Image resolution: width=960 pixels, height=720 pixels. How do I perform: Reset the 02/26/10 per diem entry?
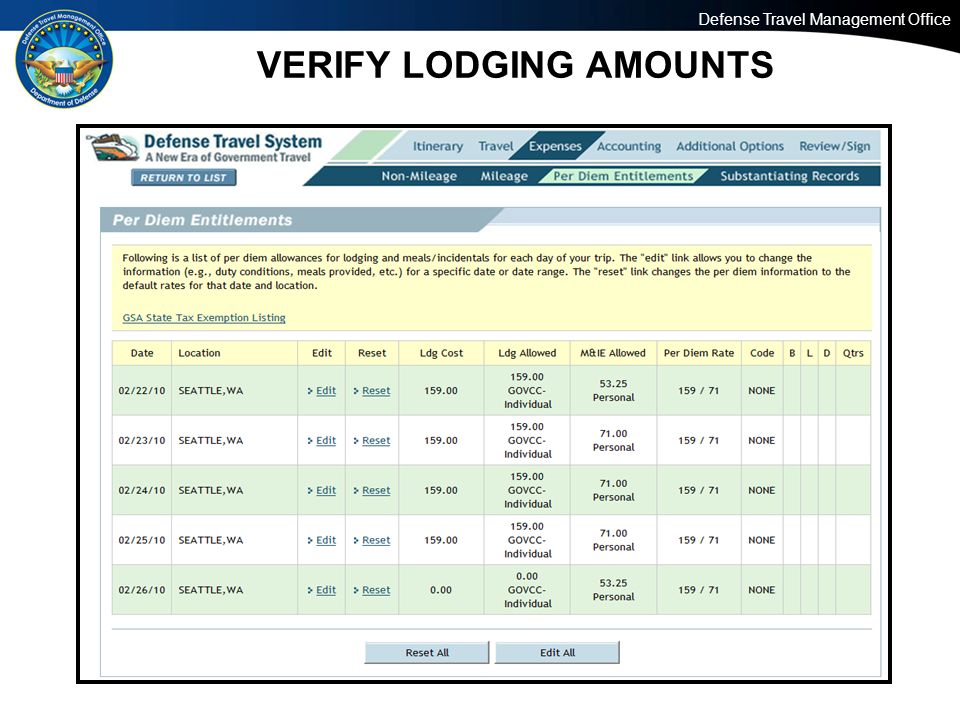(376, 590)
